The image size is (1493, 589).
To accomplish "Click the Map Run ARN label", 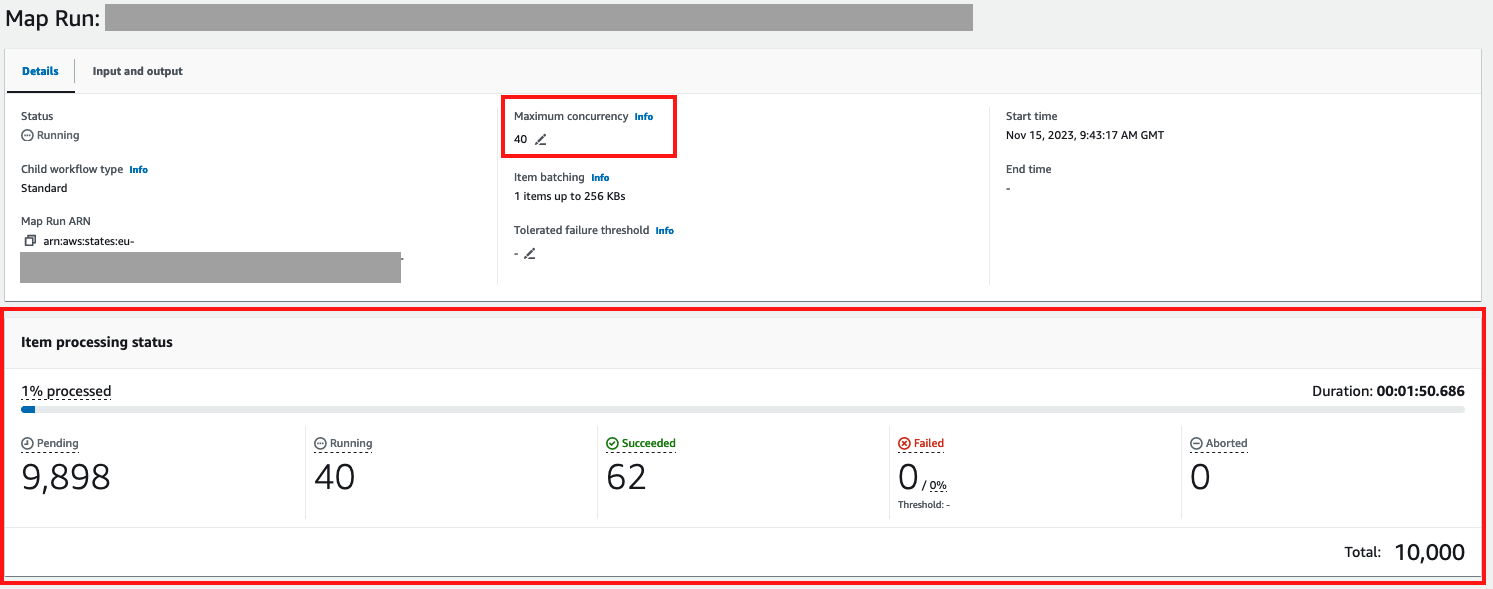I will pyautogui.click(x=56, y=221).
